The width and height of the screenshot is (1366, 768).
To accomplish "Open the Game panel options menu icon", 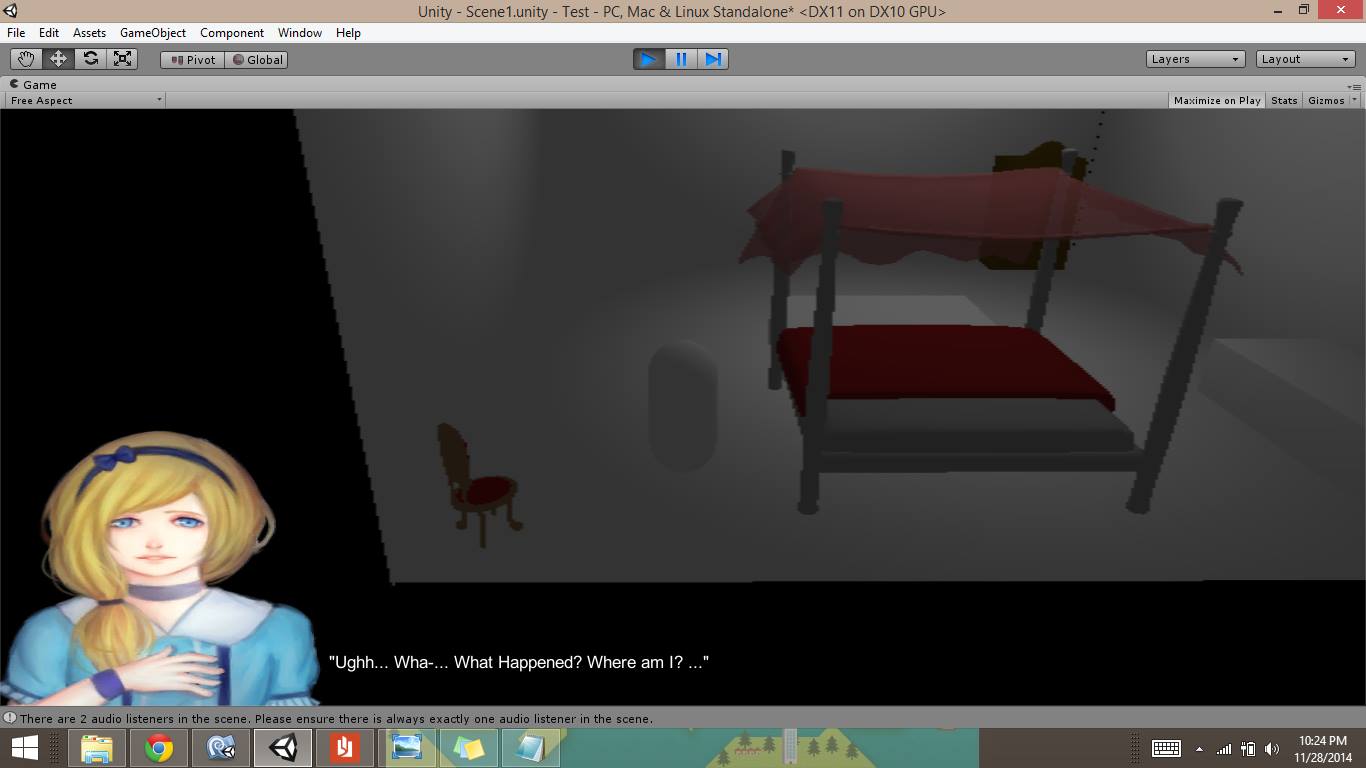I will pos(1354,86).
